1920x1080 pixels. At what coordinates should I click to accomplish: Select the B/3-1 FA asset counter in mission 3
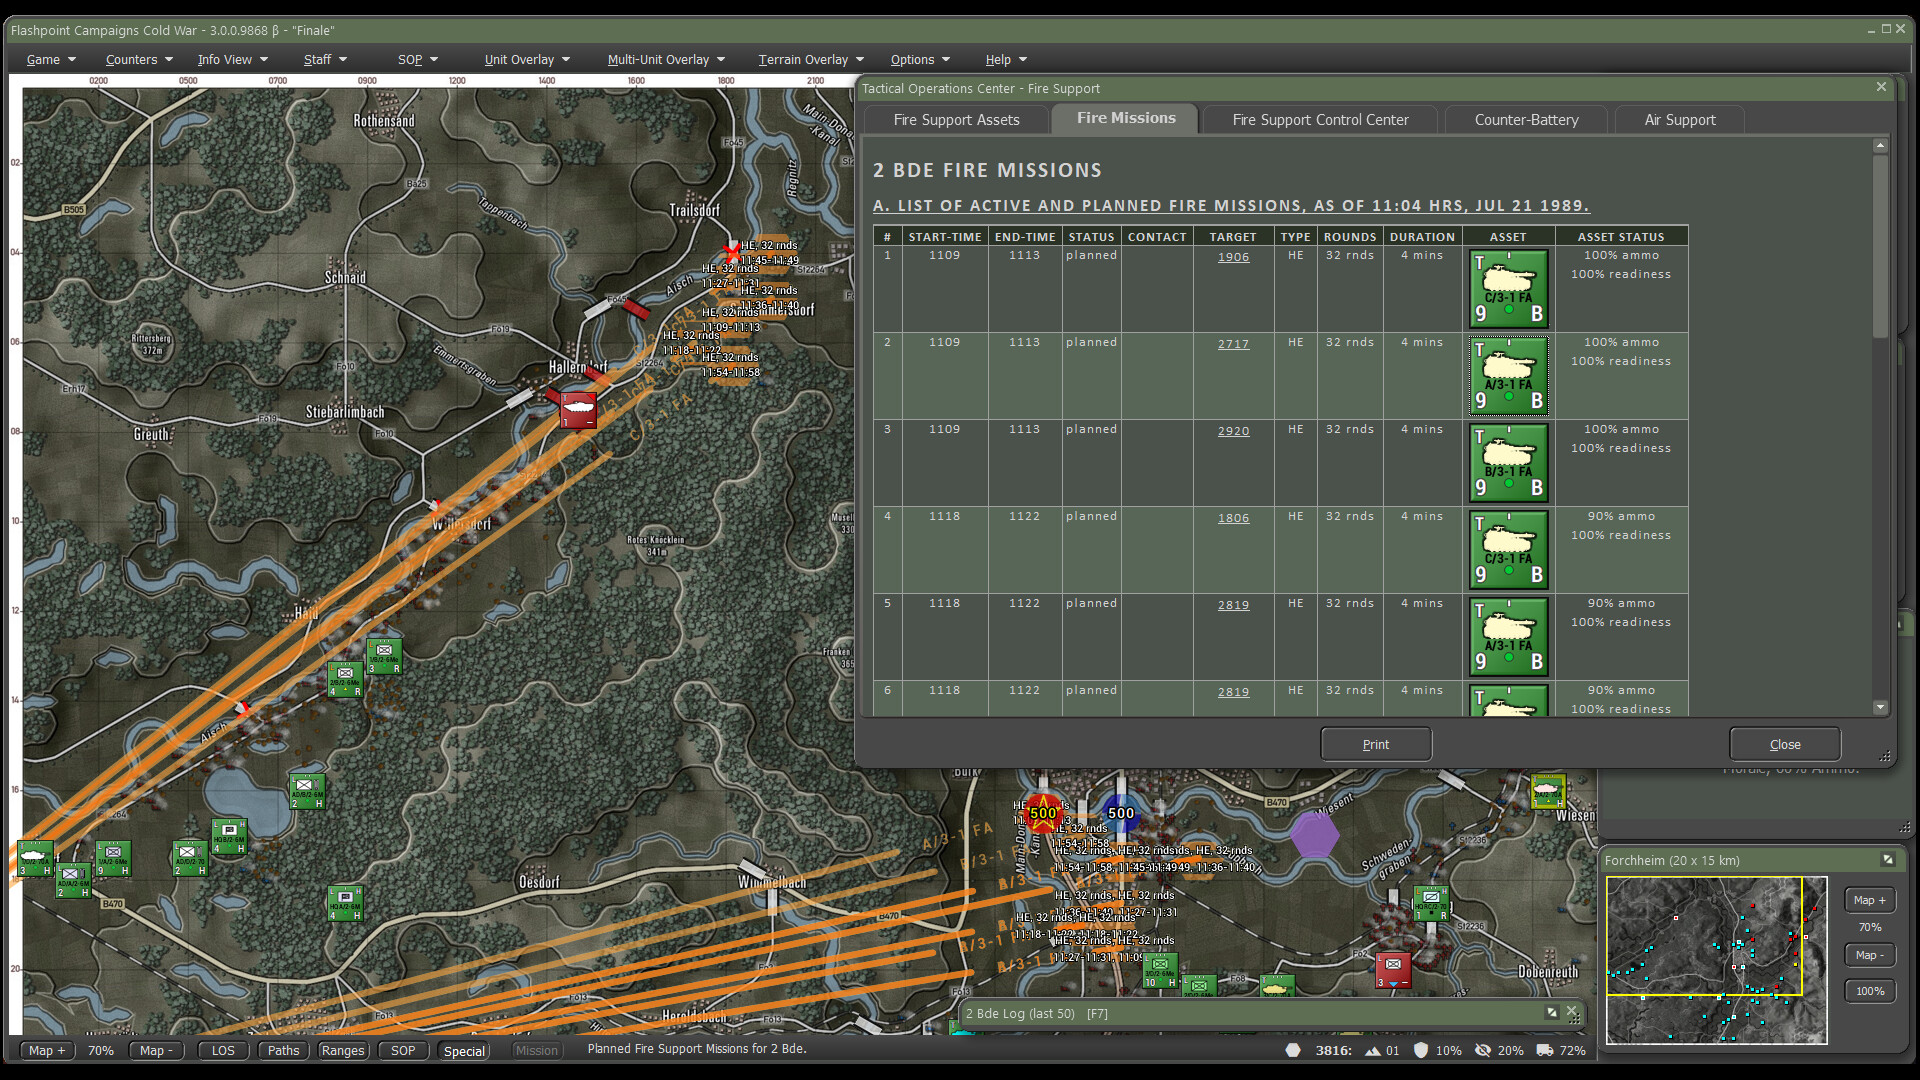click(x=1508, y=463)
